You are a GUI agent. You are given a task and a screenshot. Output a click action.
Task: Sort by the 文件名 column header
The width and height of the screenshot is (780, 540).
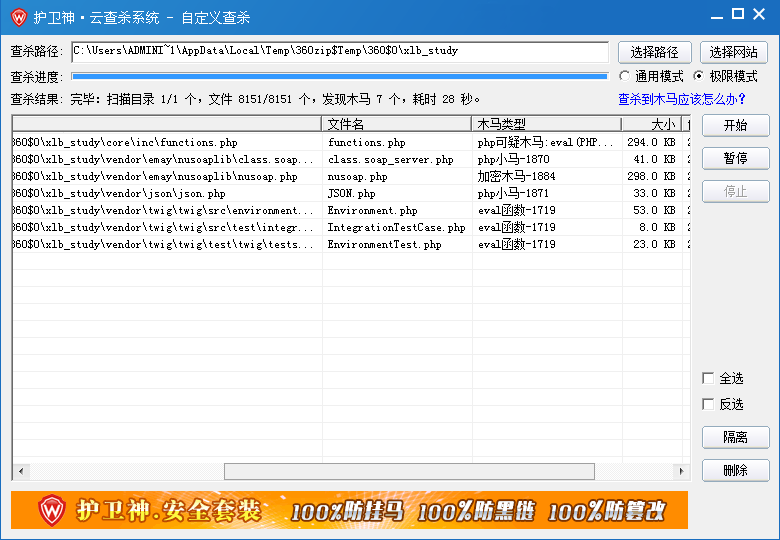[396, 124]
